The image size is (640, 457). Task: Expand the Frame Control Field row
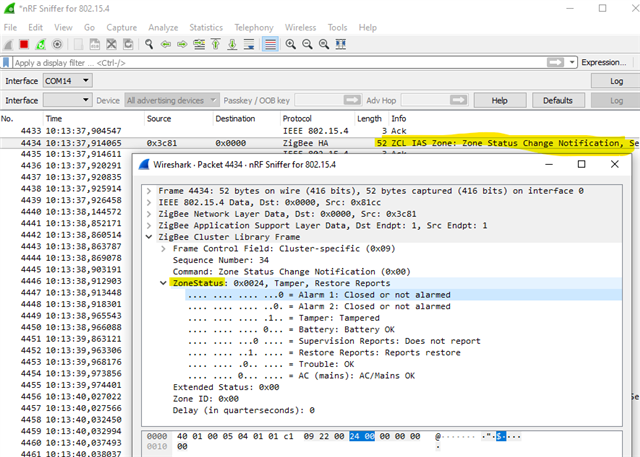pos(163,248)
